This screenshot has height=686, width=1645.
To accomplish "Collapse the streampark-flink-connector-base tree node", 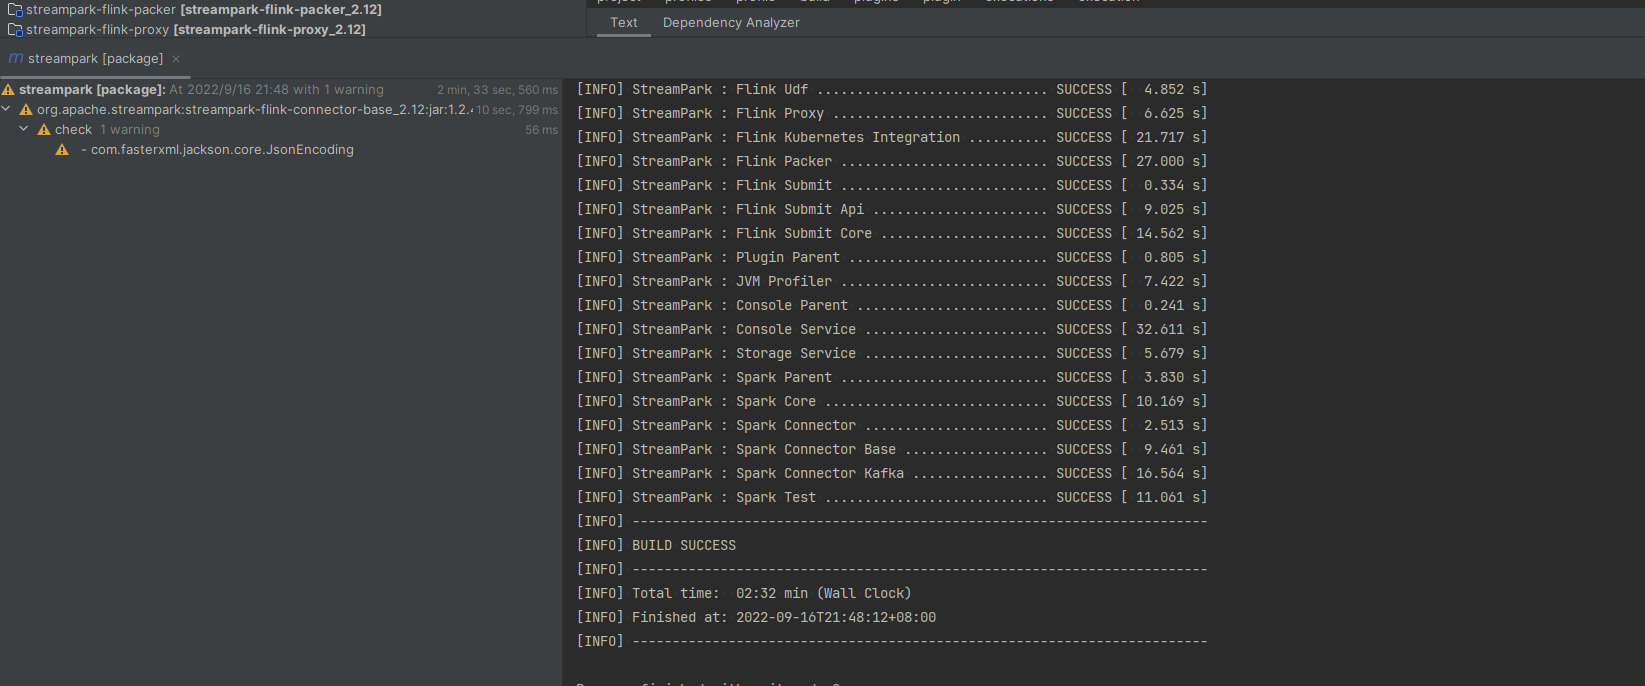I will click(6, 109).
